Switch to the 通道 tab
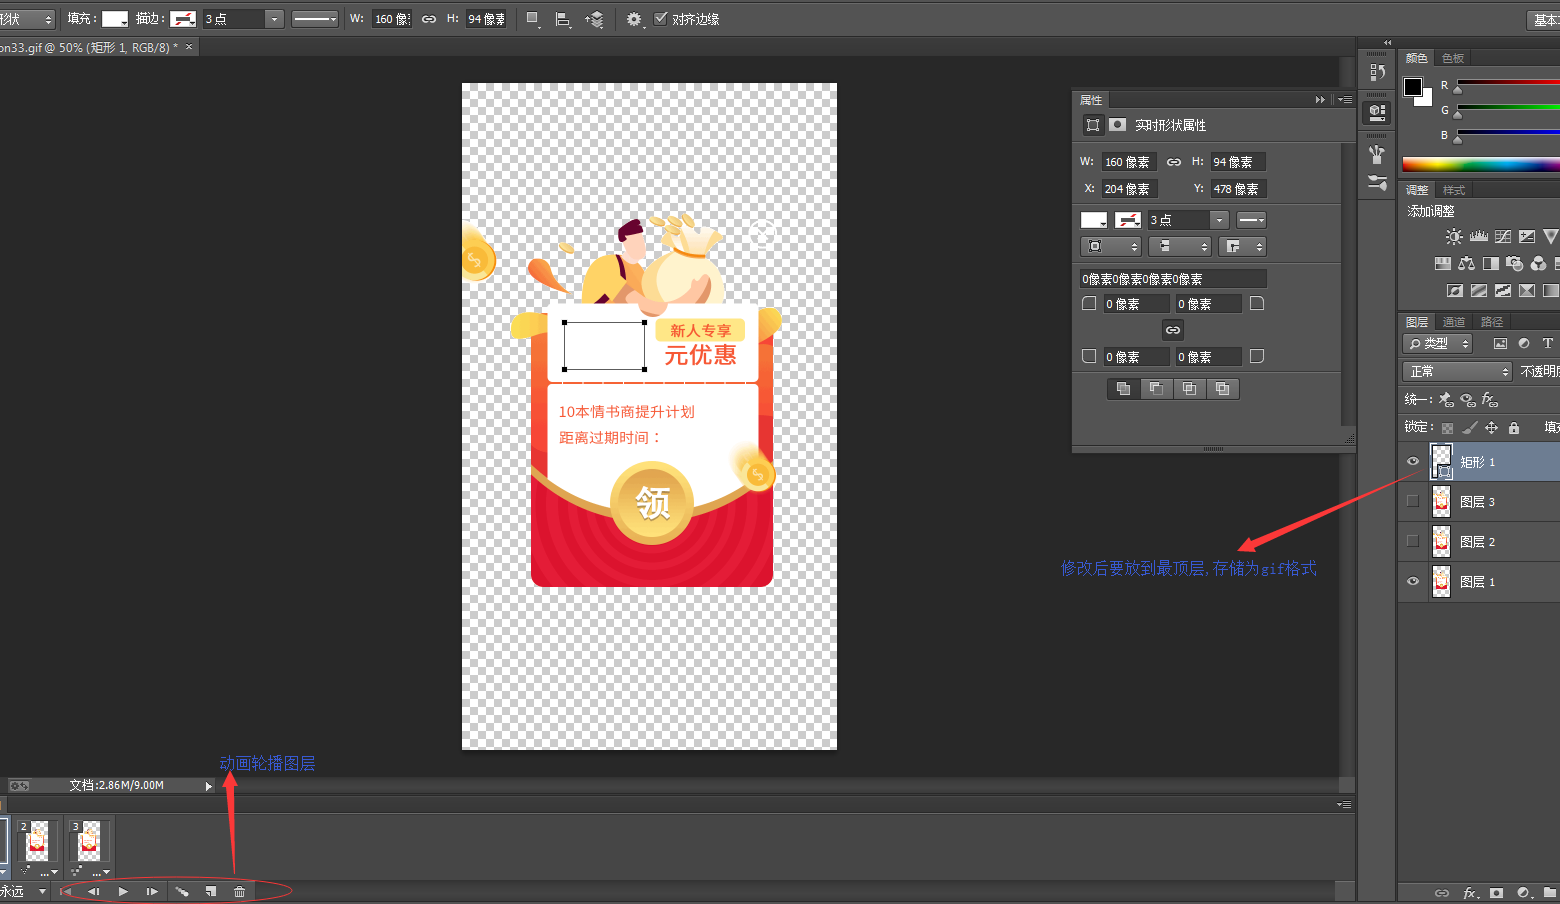Screen dimensions: 1560x904 [x=1454, y=322]
